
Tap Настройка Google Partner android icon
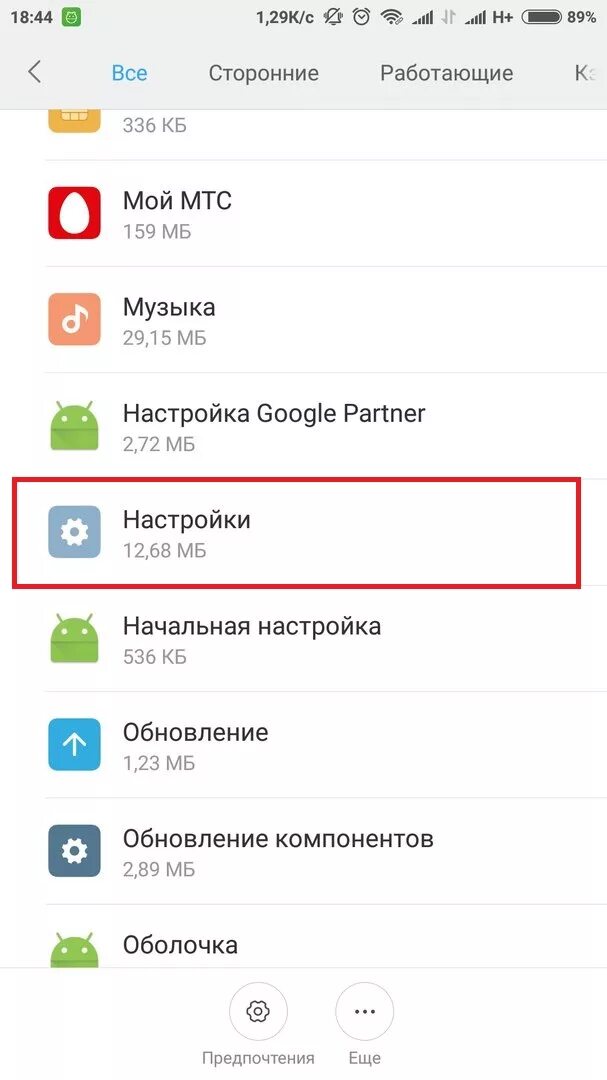[74, 426]
